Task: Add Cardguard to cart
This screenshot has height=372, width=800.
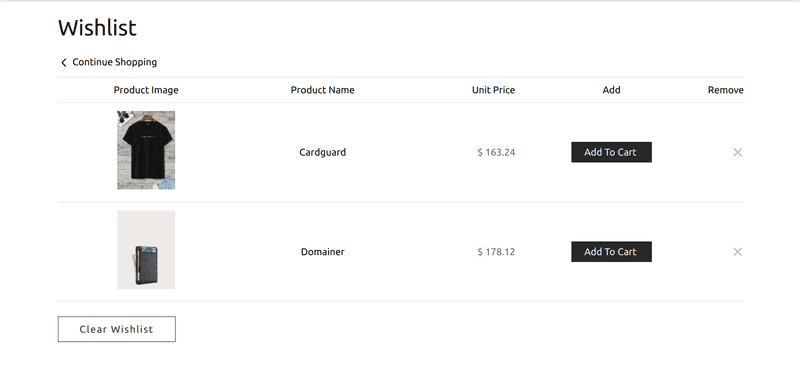Action: pyautogui.click(x=611, y=152)
